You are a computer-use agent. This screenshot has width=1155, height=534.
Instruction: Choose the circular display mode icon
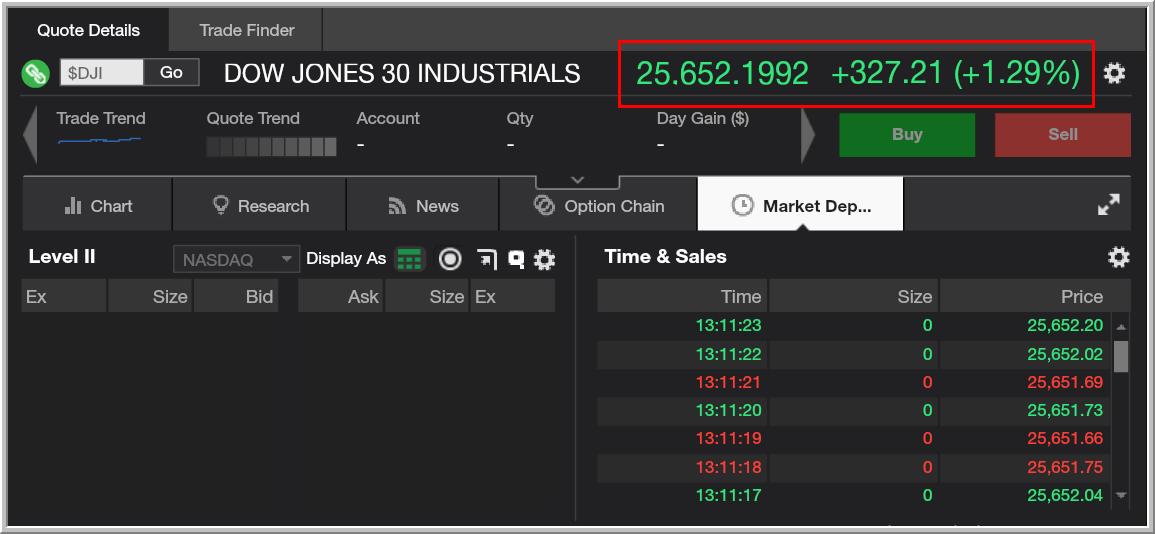tap(450, 259)
